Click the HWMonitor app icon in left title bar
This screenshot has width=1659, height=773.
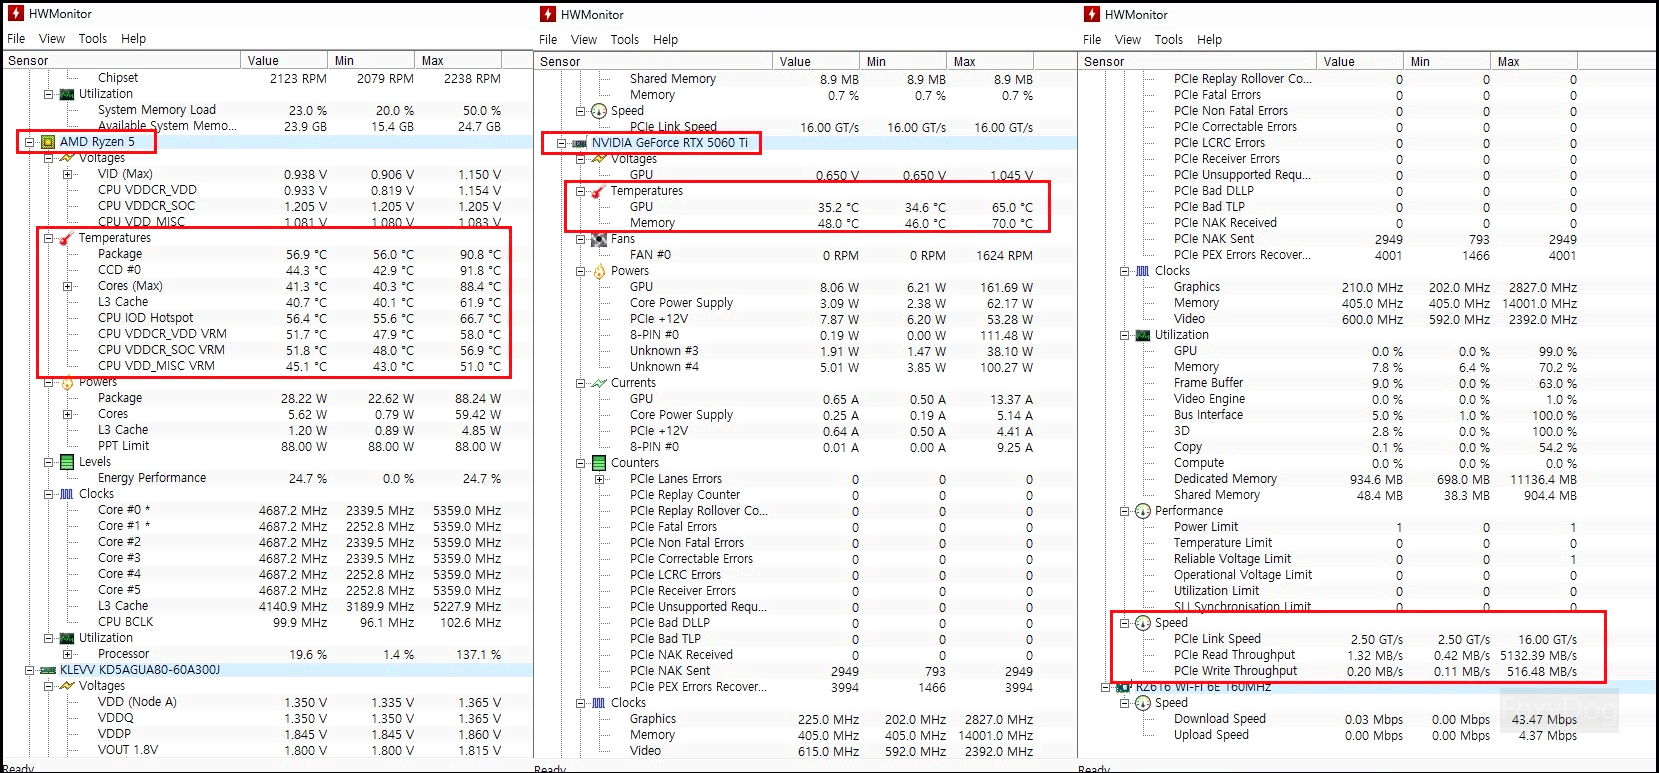(x=16, y=14)
